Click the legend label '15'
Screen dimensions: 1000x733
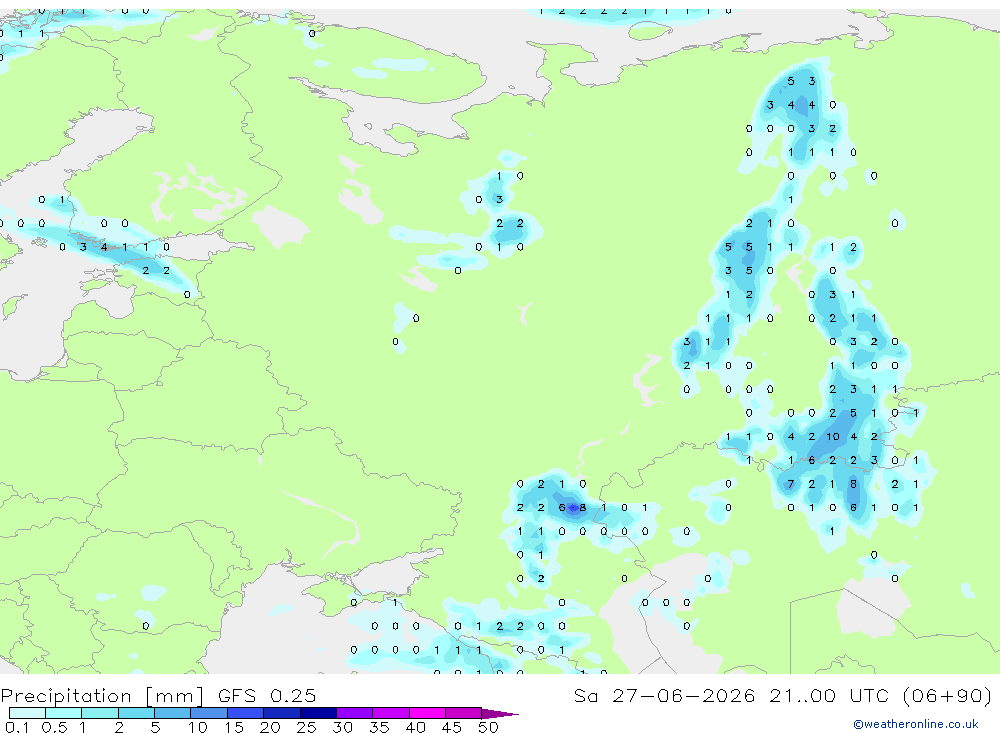pyautogui.click(x=233, y=727)
